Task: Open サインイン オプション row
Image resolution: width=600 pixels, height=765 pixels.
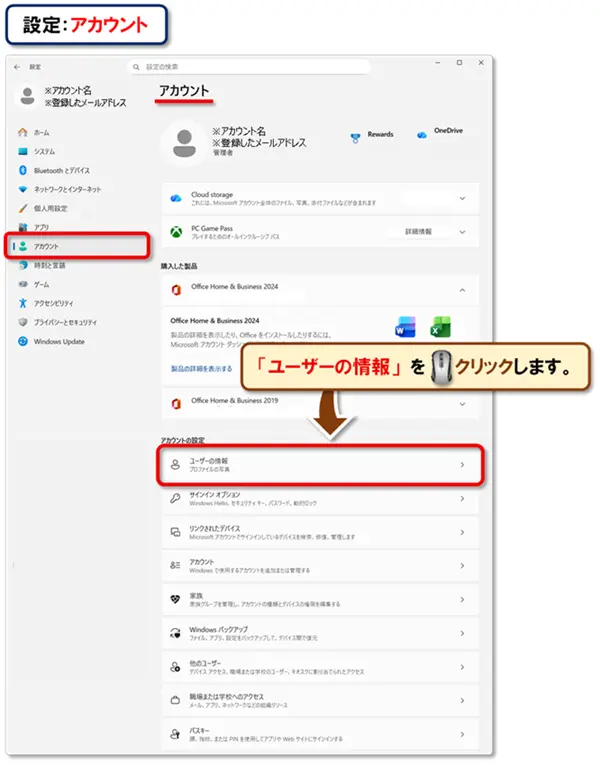Action: coord(320,499)
